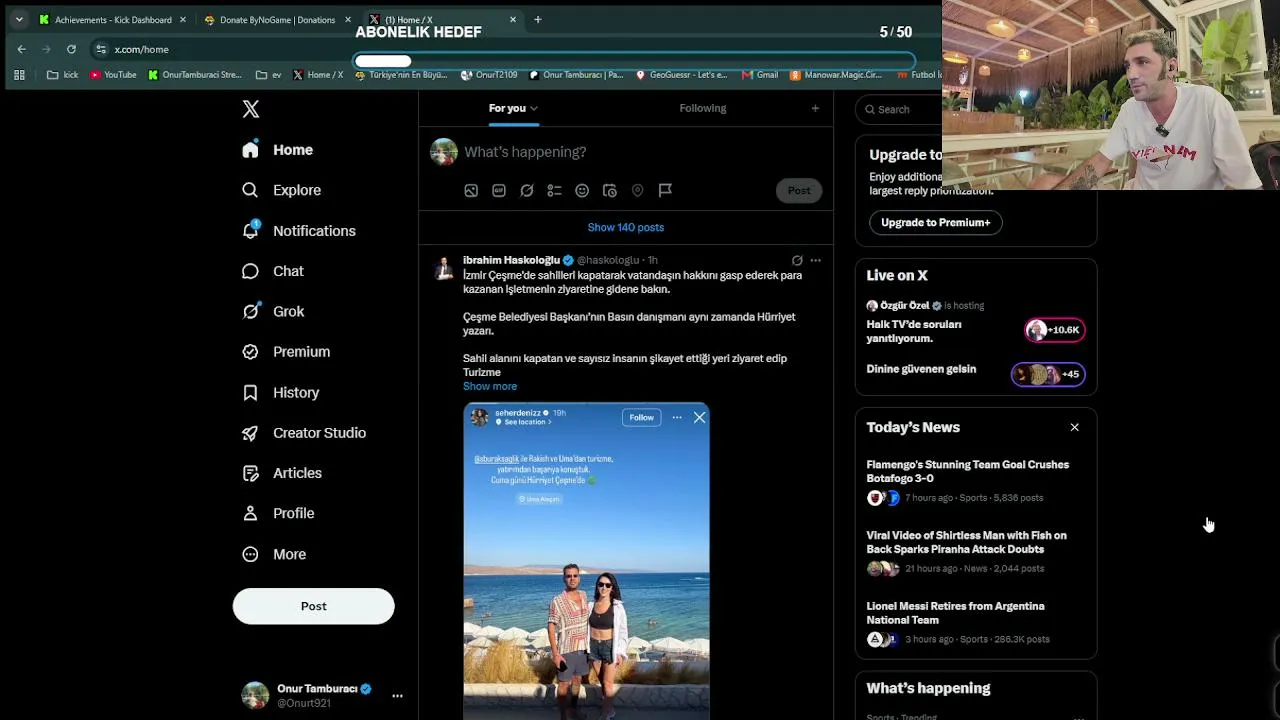
Task: Add a poll to the new post
Action: (x=554, y=191)
